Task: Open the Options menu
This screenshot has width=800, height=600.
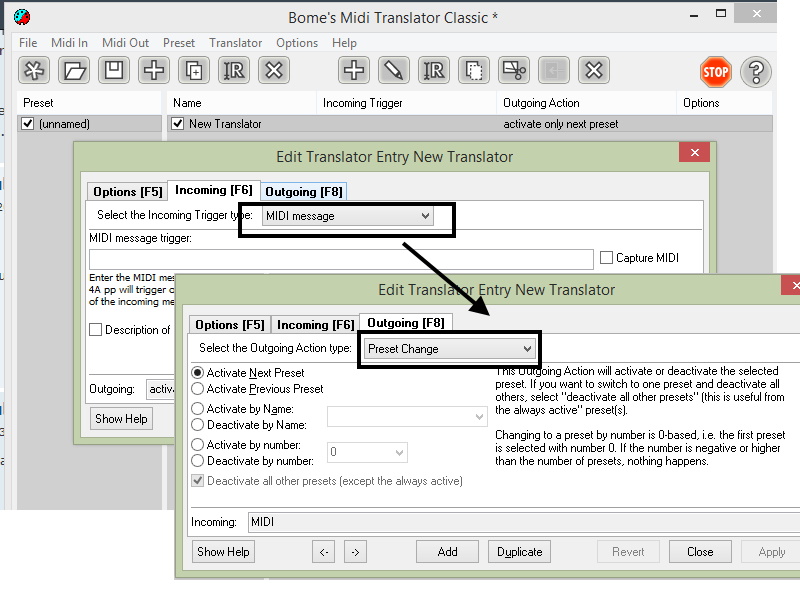Action: point(297,43)
